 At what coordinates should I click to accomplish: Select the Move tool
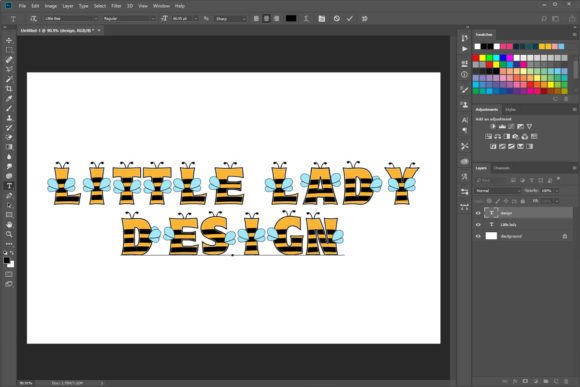coord(9,40)
